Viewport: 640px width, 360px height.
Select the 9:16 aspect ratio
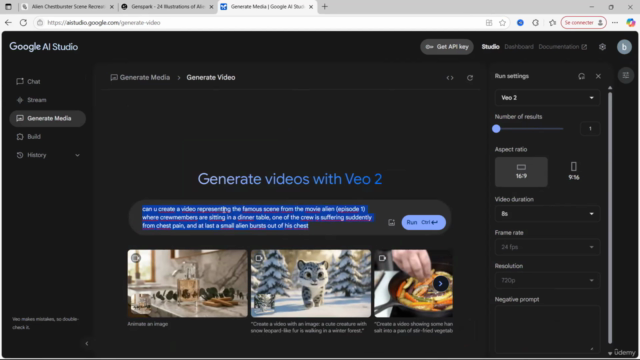573,172
